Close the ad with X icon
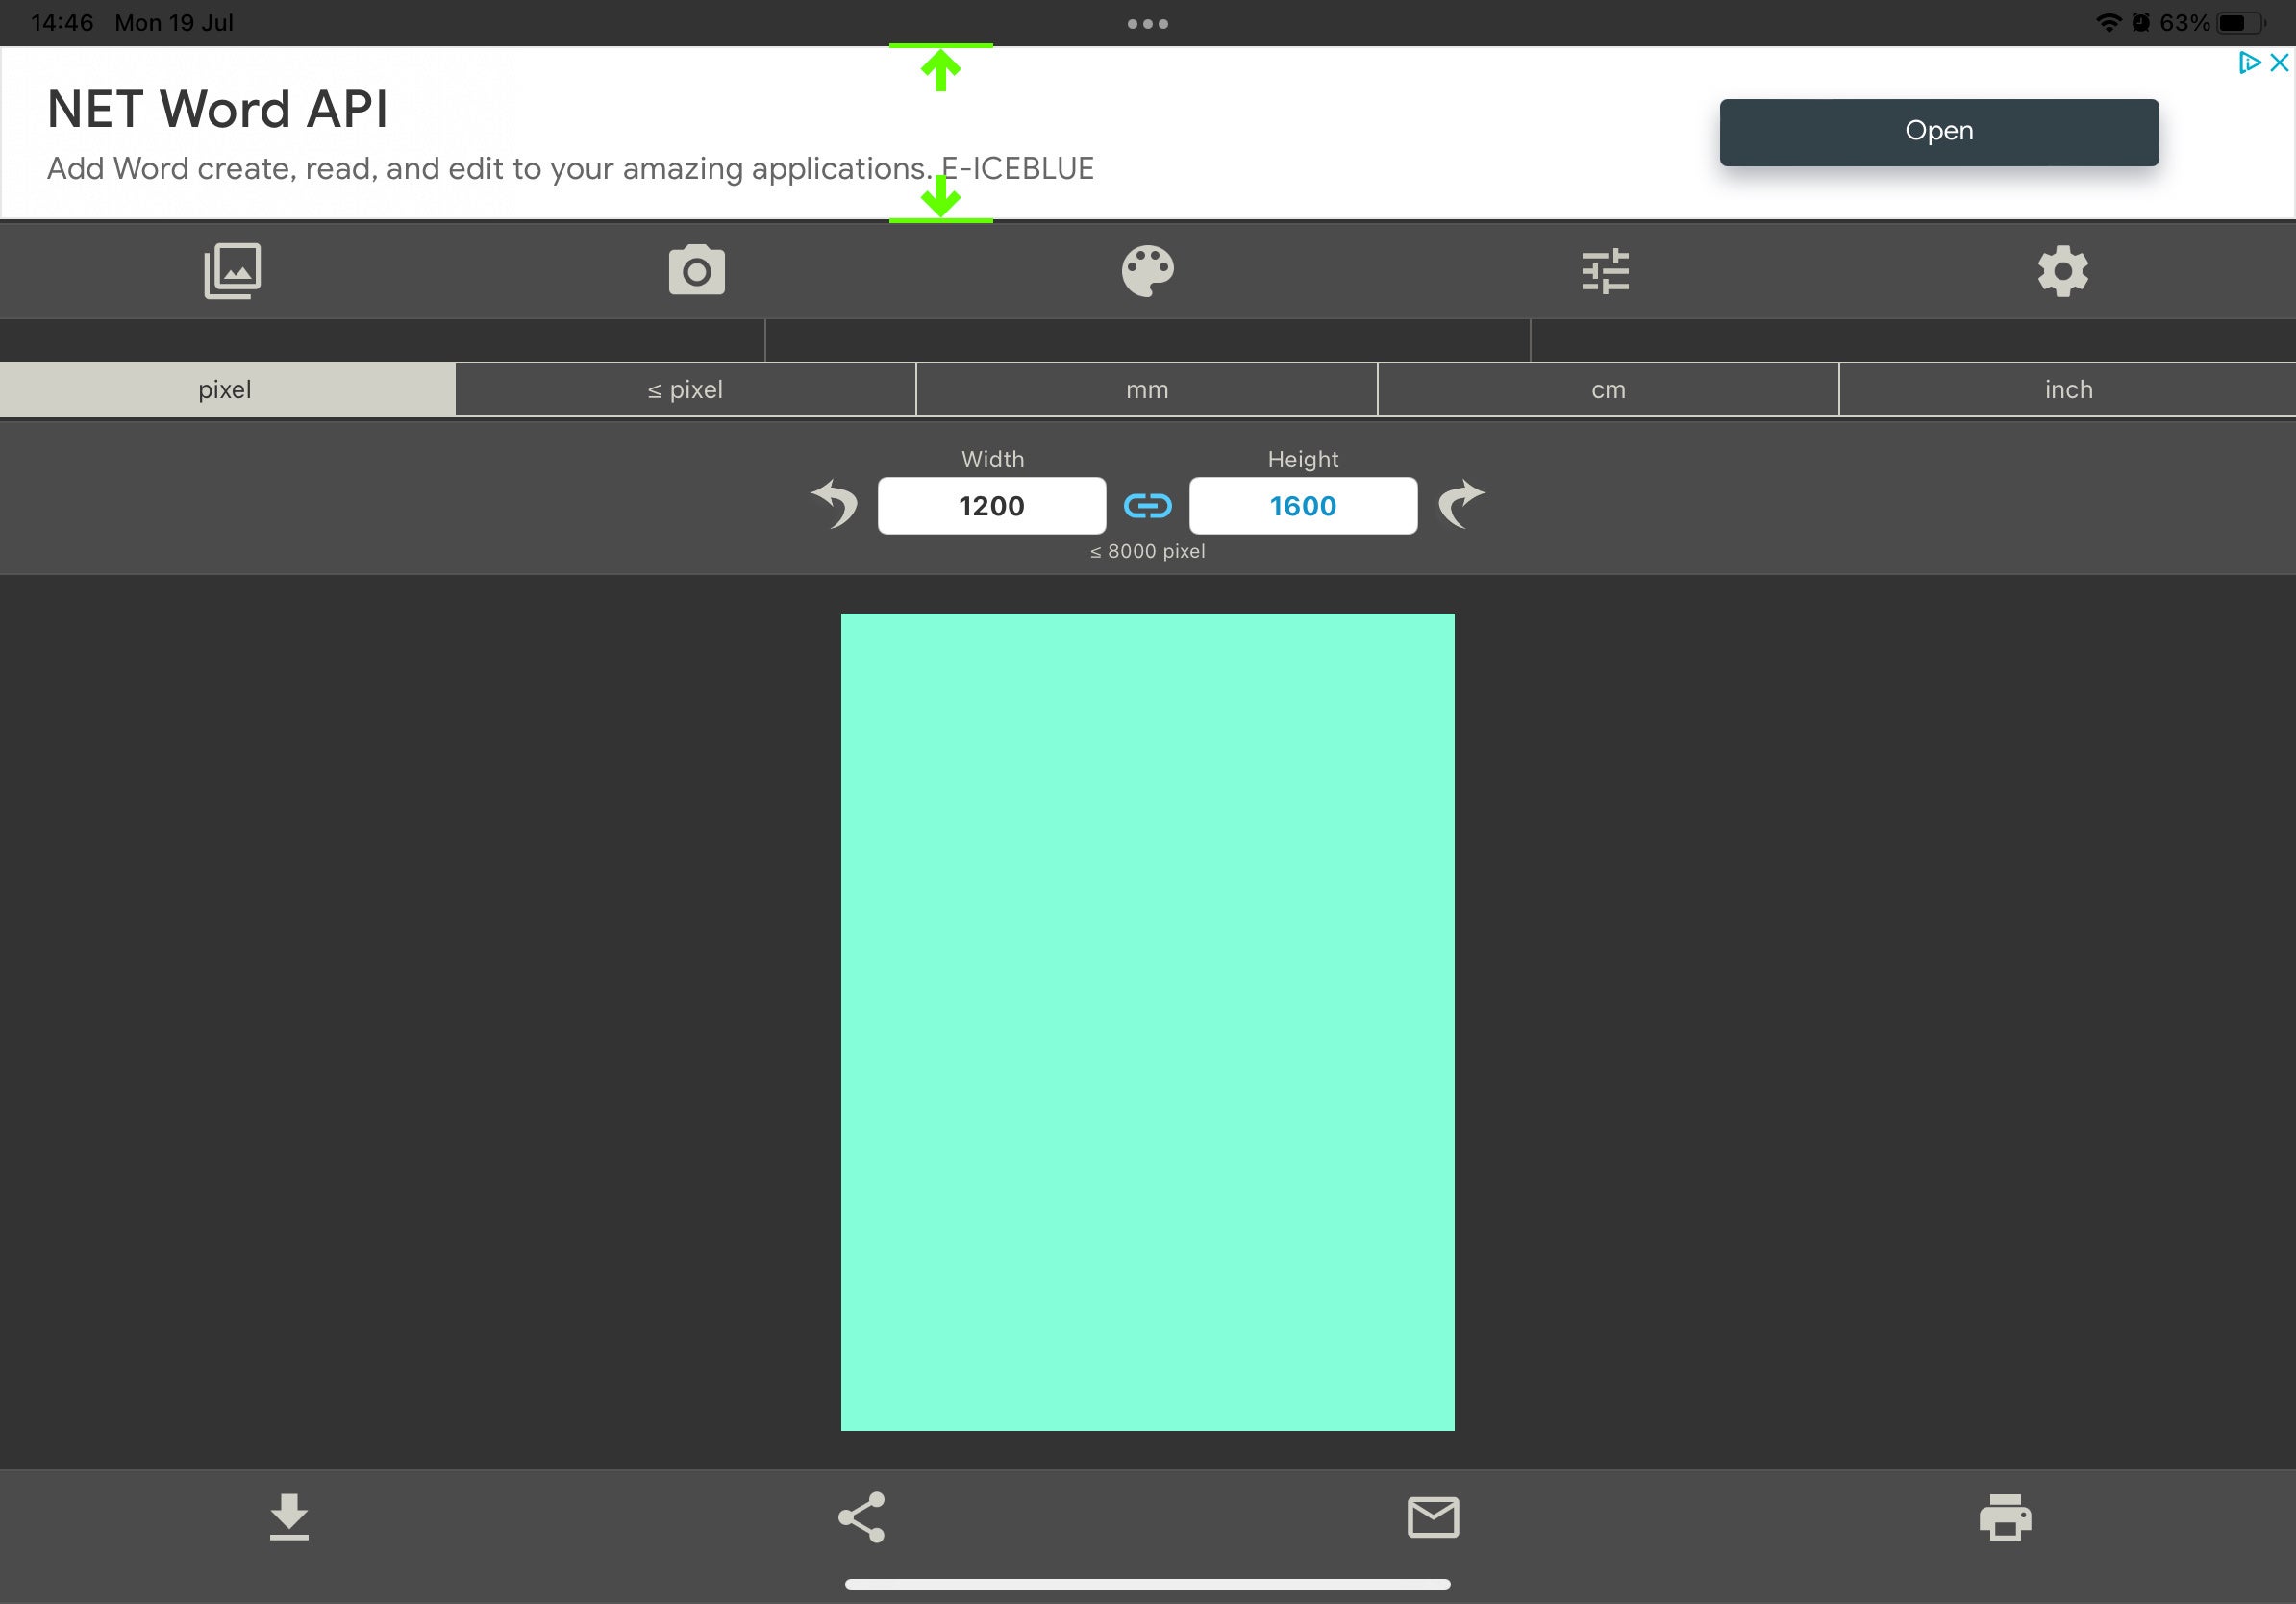 (2279, 63)
